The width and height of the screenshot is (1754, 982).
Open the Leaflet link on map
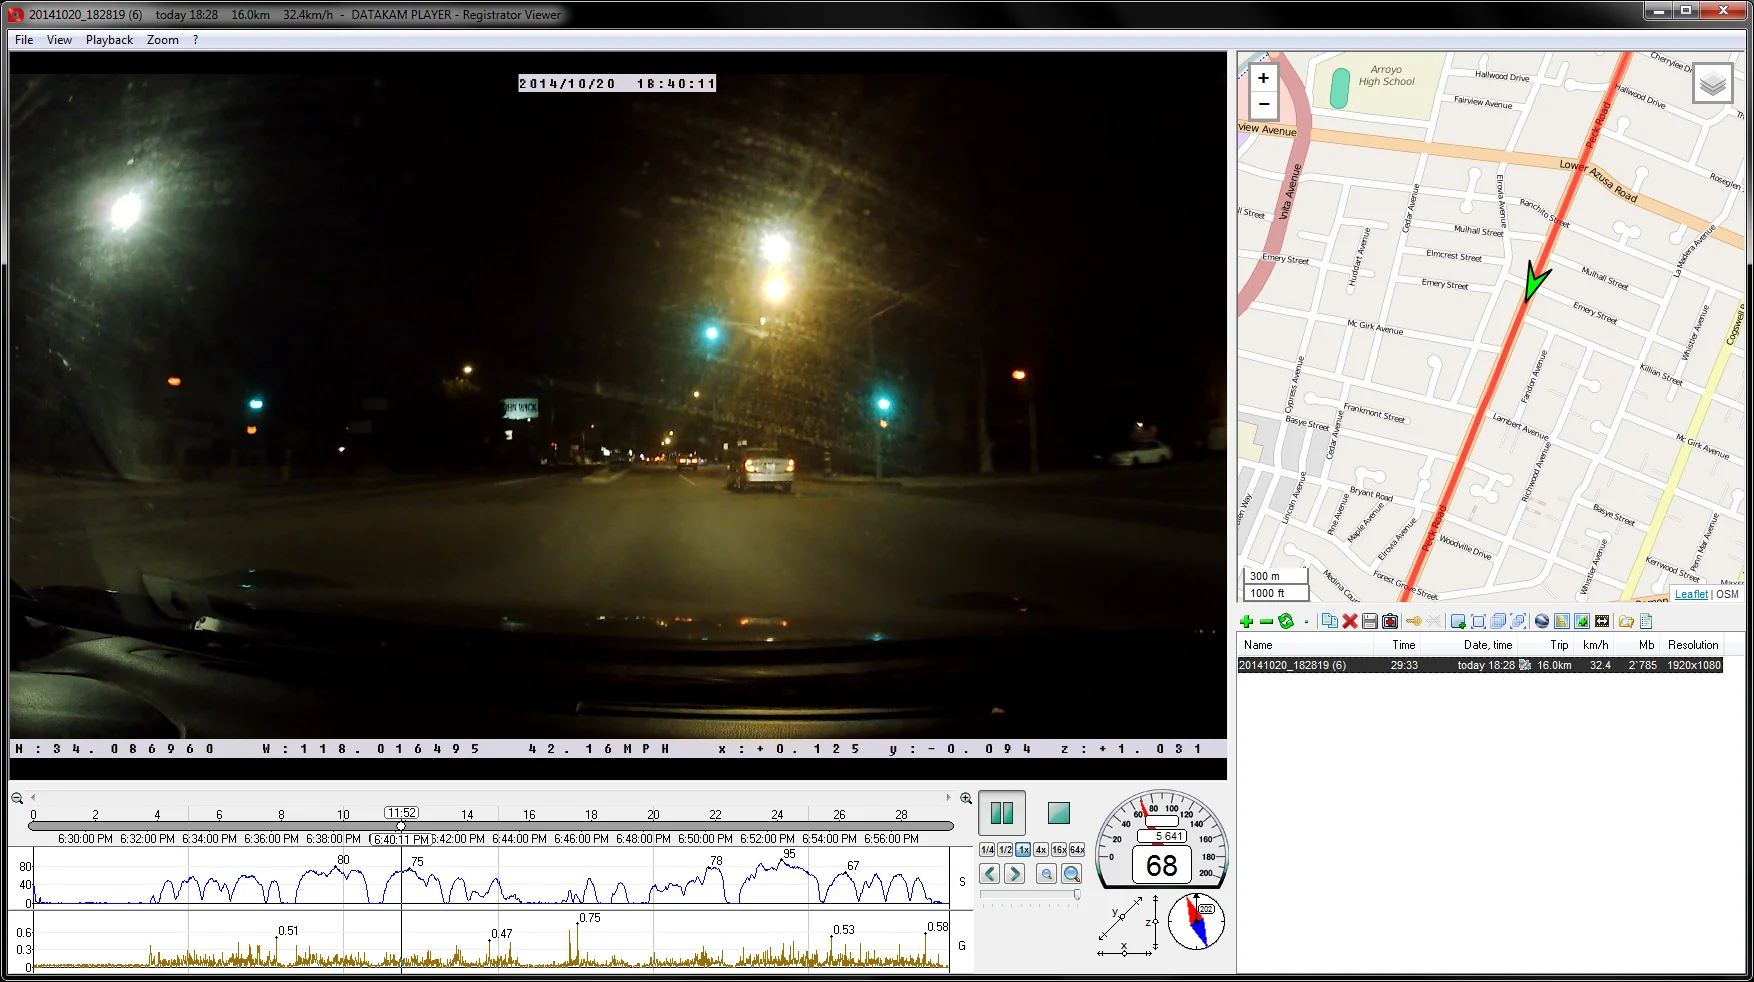coord(1691,594)
